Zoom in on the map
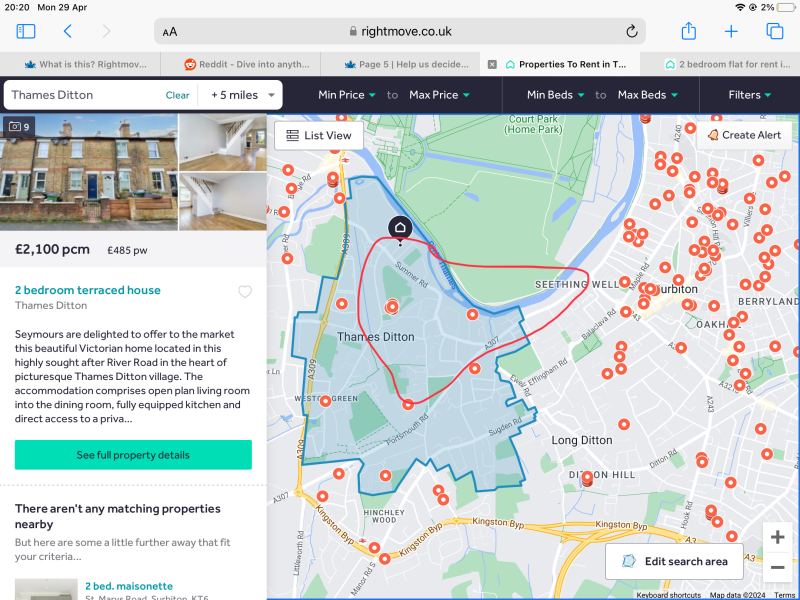800x600 pixels. 777,537
